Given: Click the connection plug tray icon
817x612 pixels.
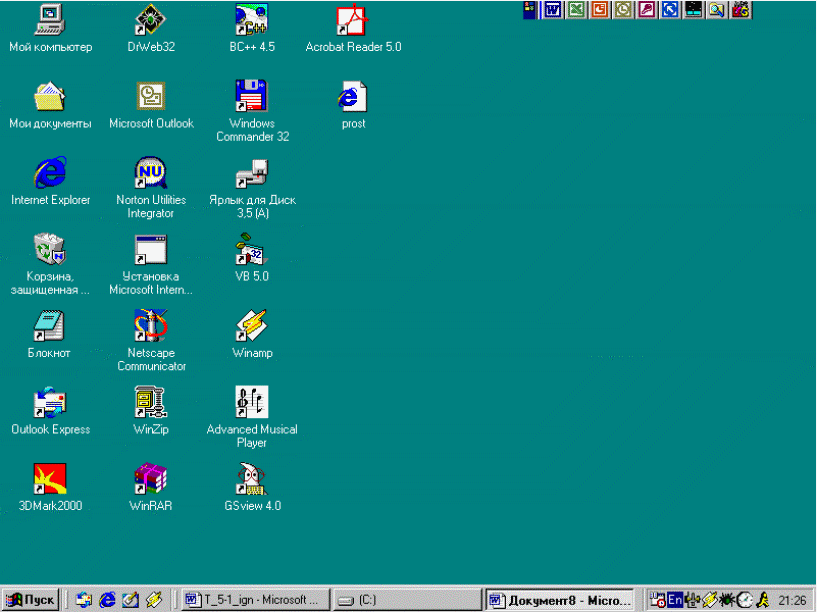Looking at the screenshot, I should tap(692, 600).
